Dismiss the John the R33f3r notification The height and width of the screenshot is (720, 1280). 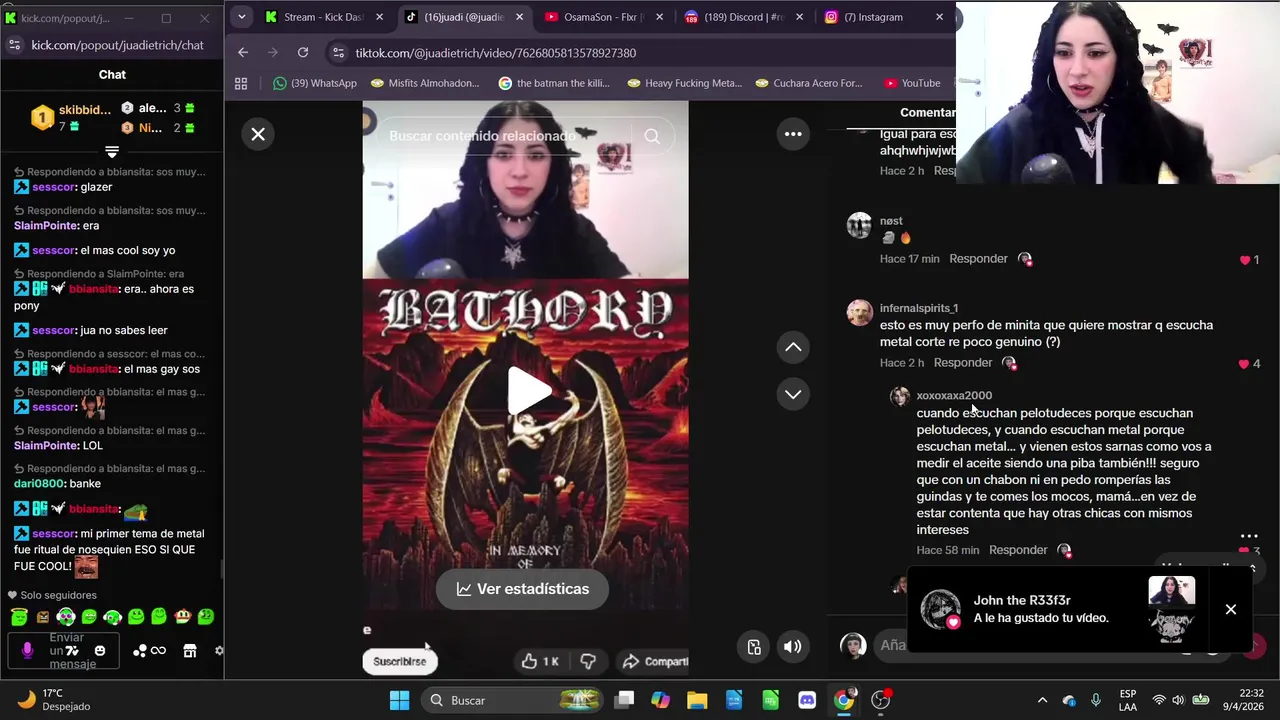point(1231,609)
